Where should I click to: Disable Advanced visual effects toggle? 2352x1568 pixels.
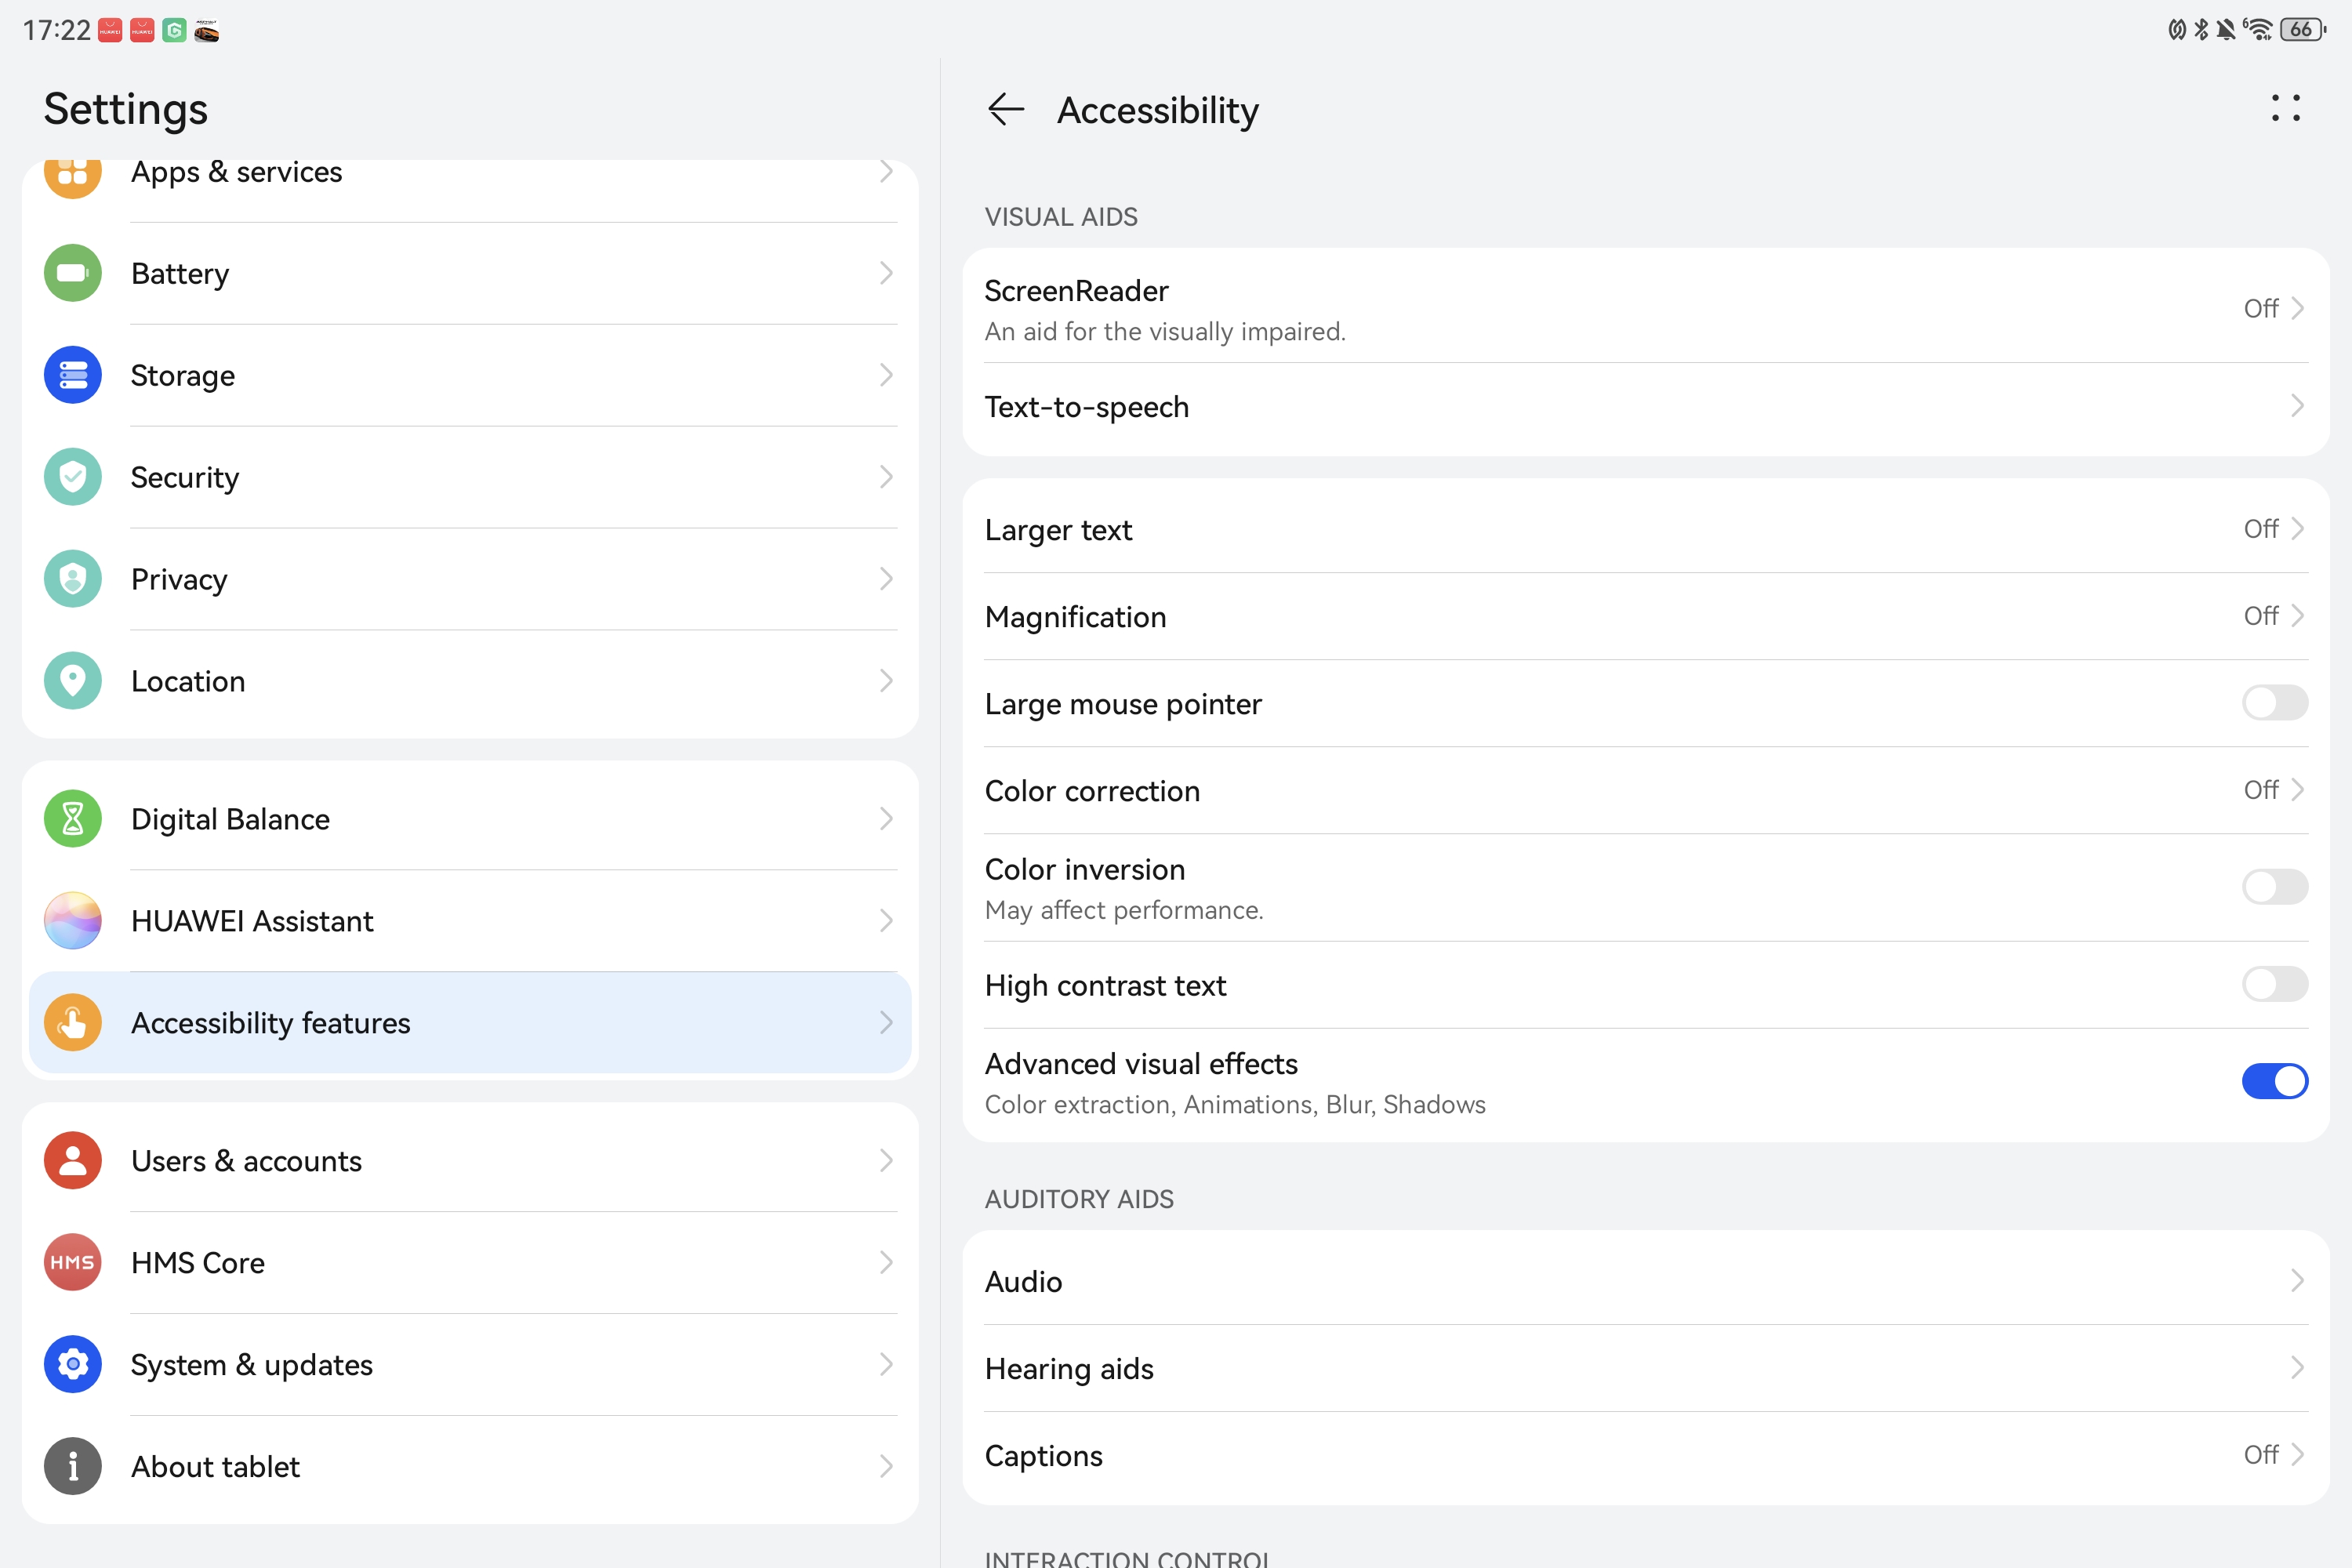point(2274,1082)
